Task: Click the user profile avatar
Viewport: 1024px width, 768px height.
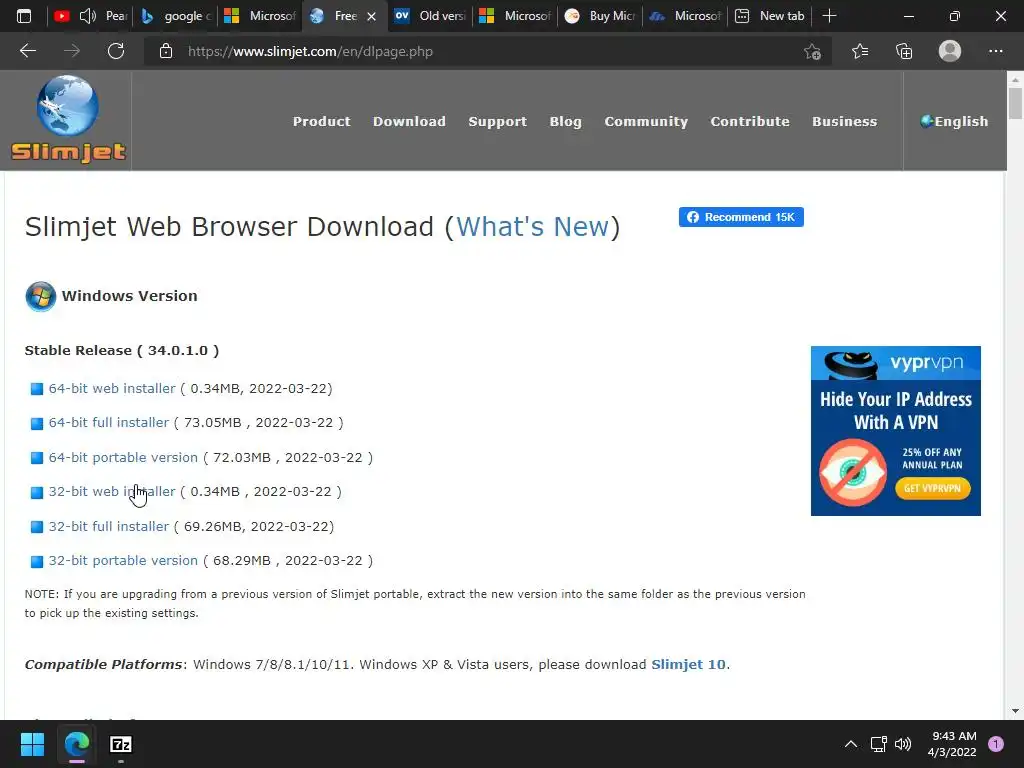Action: (x=950, y=51)
